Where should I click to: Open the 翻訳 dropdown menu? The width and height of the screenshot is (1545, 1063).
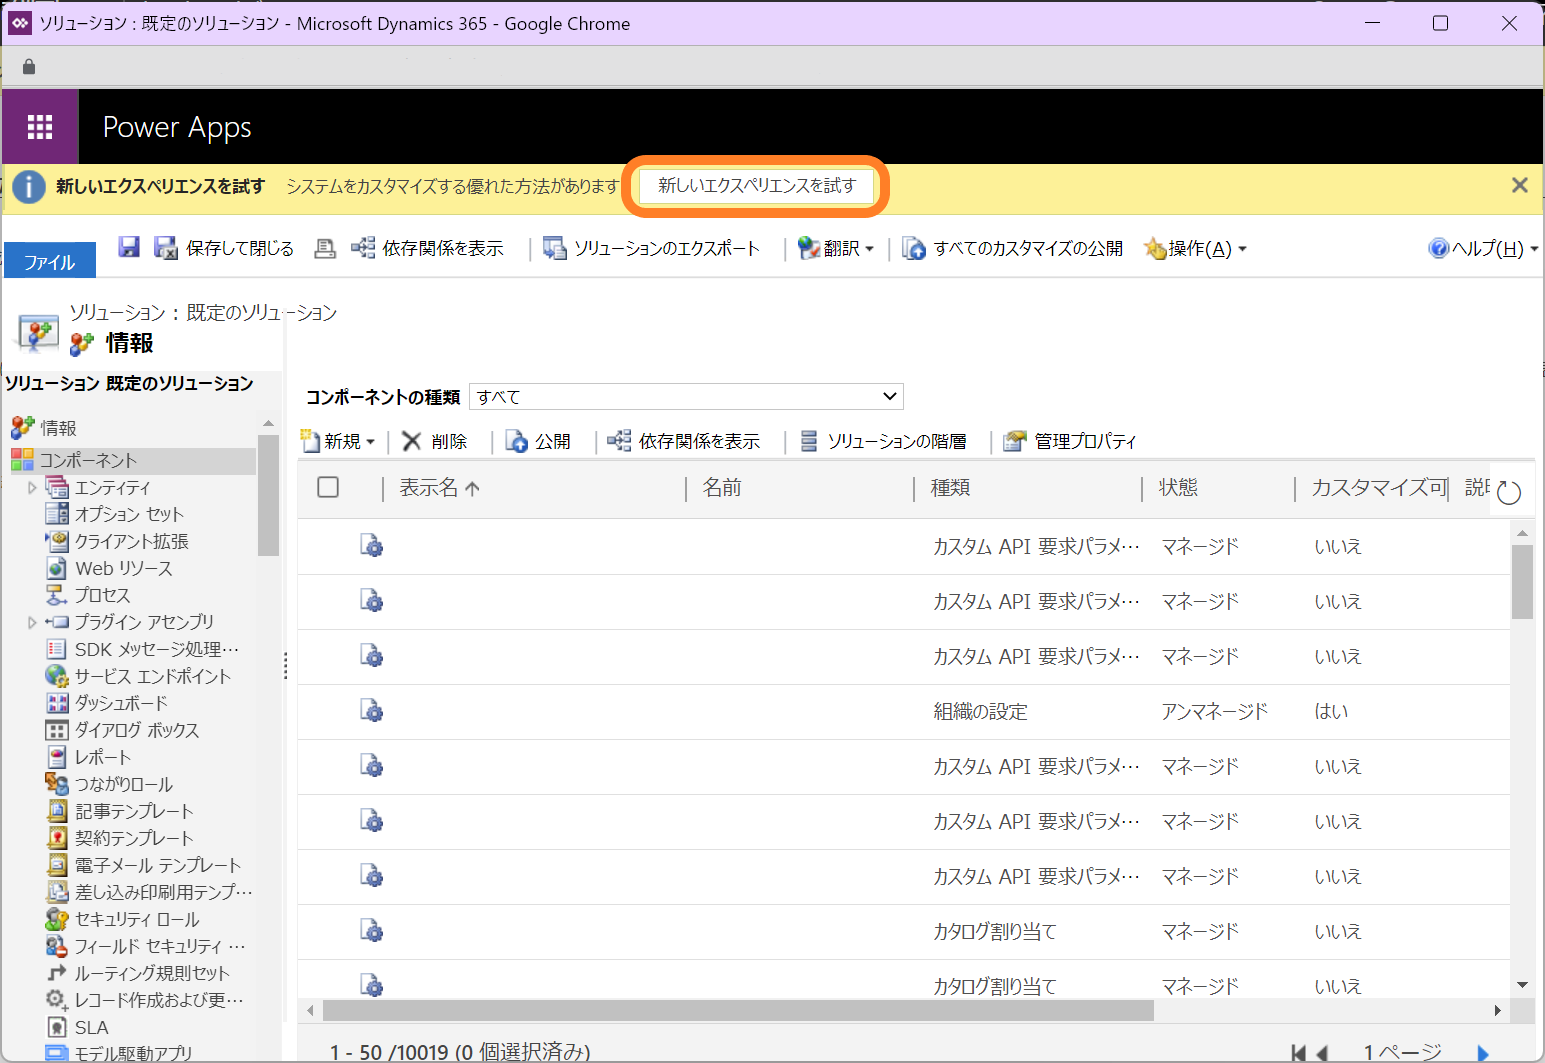click(836, 248)
